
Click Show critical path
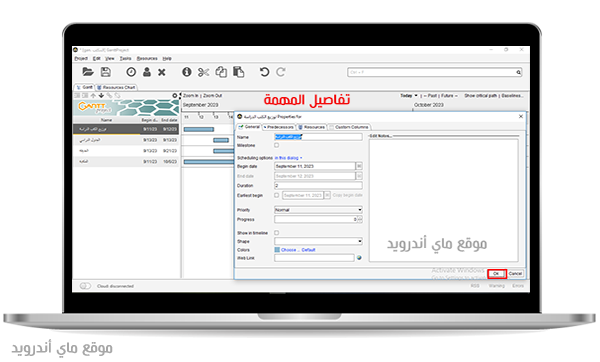coord(480,96)
